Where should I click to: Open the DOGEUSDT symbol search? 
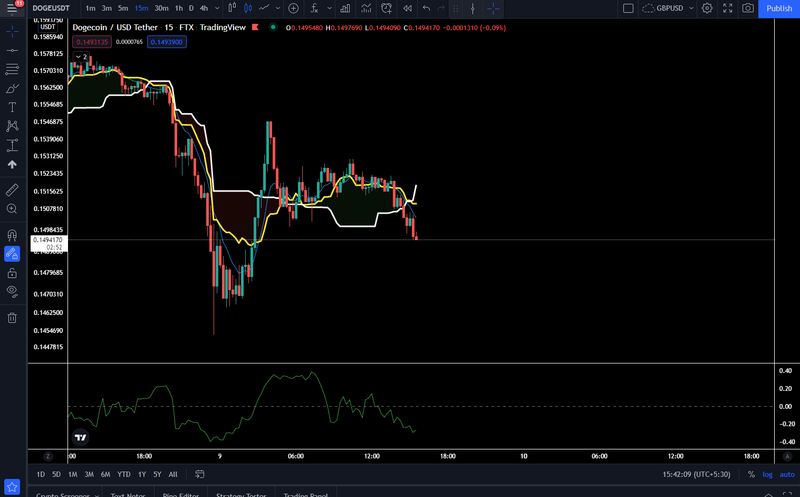tap(51, 8)
